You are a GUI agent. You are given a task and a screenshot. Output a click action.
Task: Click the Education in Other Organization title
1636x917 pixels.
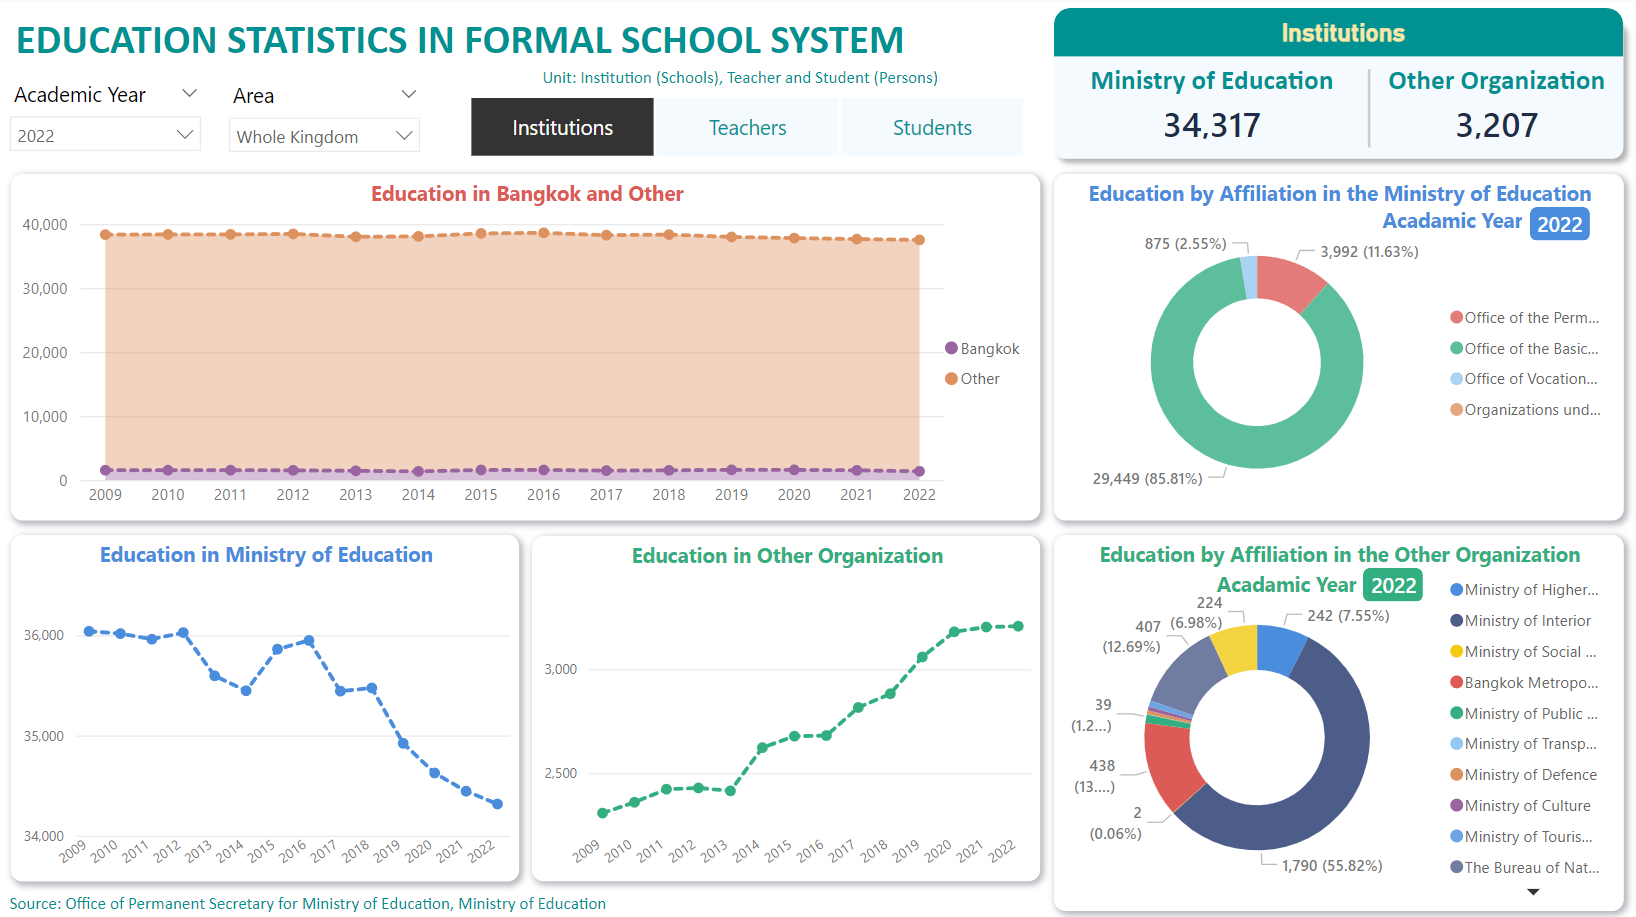[x=787, y=556]
